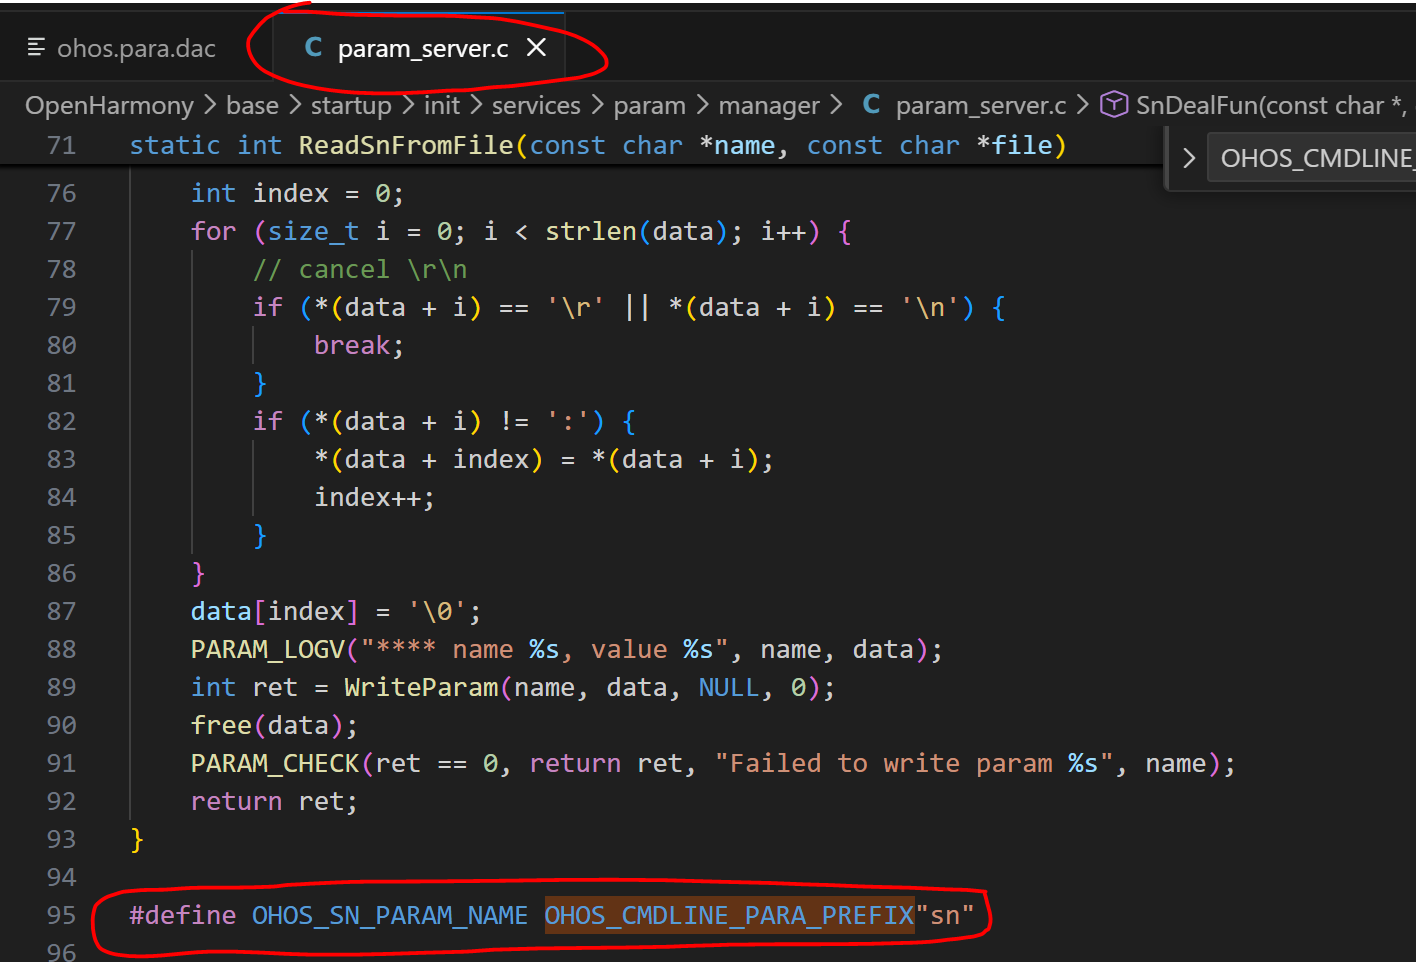Image resolution: width=1416 pixels, height=962 pixels.
Task: Close the param_server.c tab
Action: (537, 47)
